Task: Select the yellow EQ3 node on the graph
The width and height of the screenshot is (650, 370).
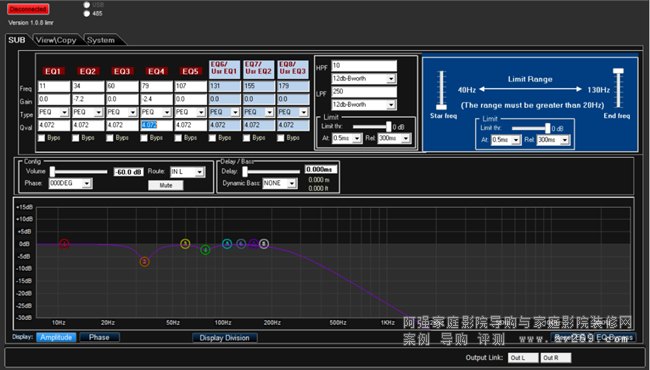Action: [x=185, y=244]
